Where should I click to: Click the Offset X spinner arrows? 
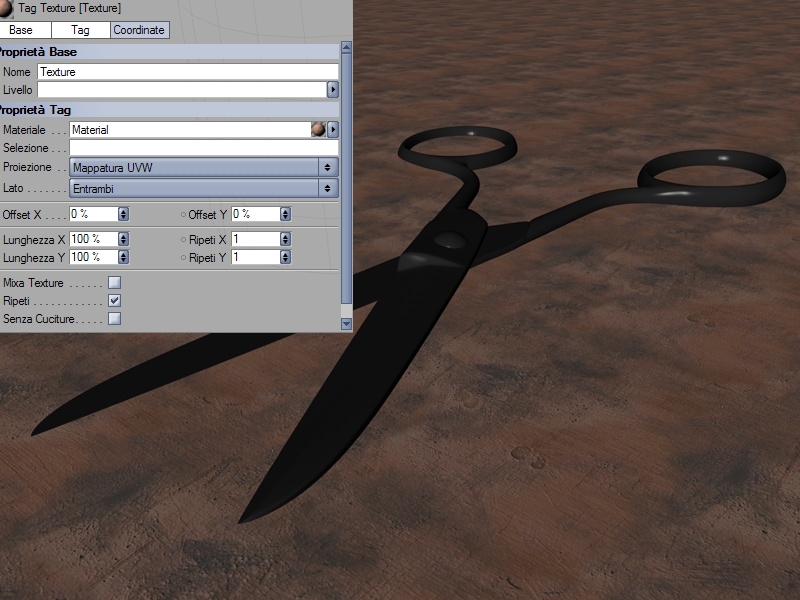point(123,214)
